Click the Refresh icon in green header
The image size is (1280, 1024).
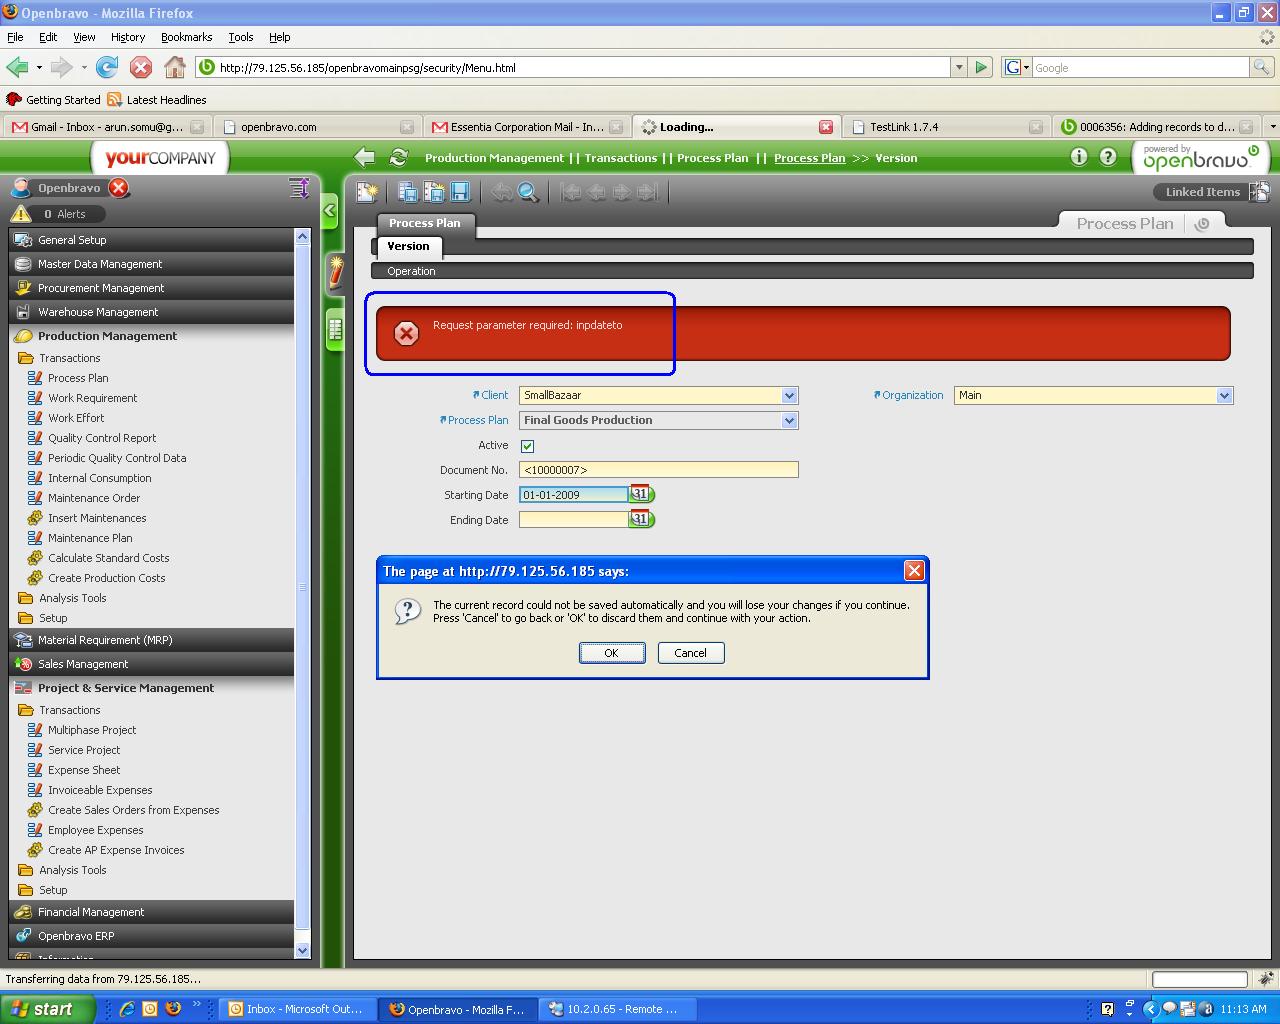tap(398, 157)
